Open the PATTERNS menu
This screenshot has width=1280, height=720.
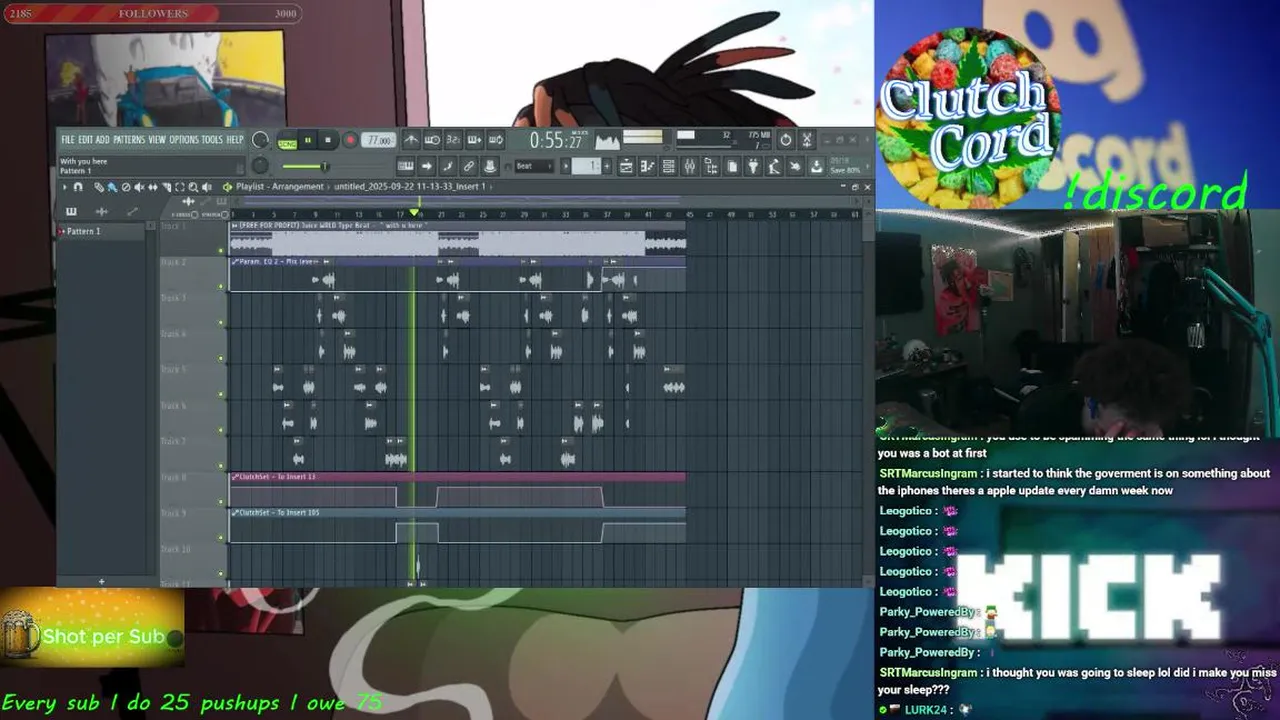(129, 140)
